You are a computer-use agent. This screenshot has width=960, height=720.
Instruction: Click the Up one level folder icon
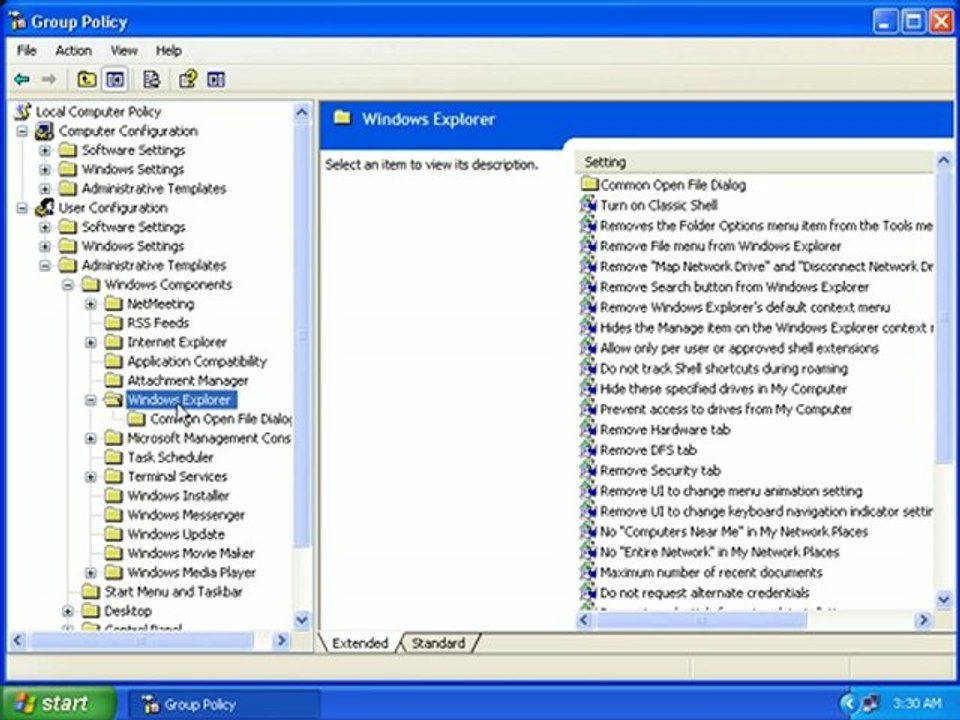[86, 79]
